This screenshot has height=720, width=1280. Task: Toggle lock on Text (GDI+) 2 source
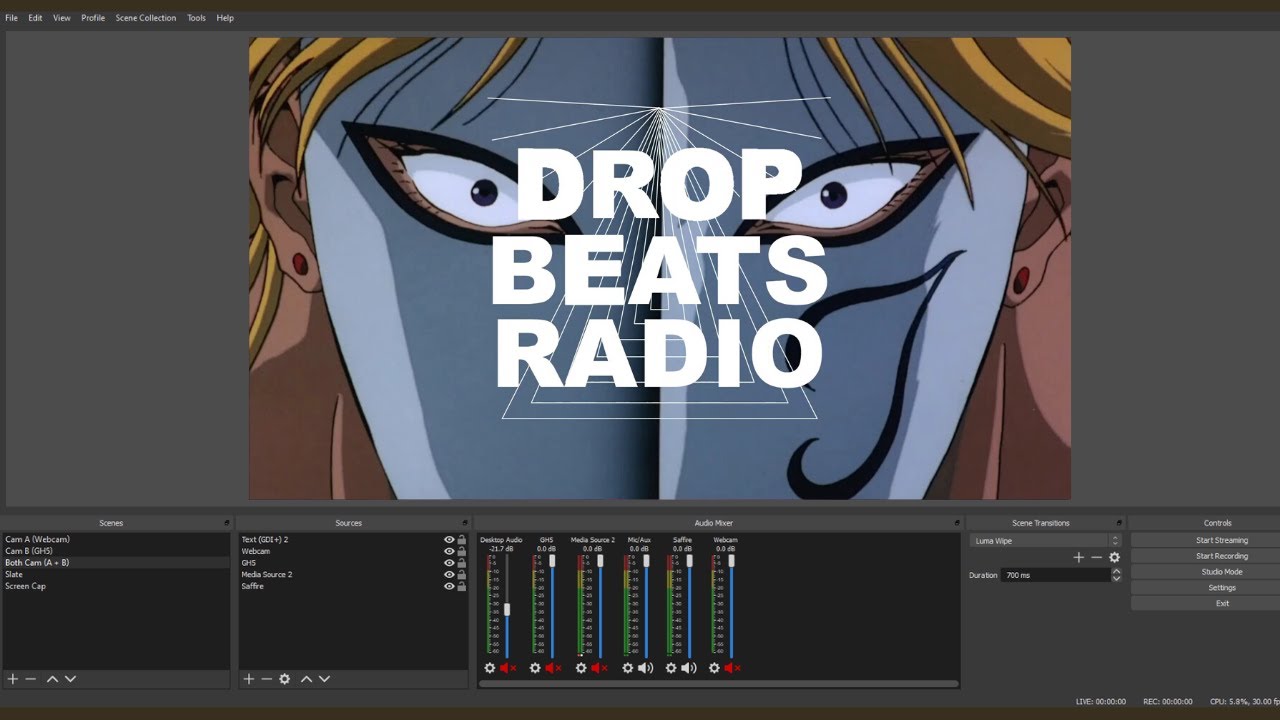pyautogui.click(x=462, y=540)
